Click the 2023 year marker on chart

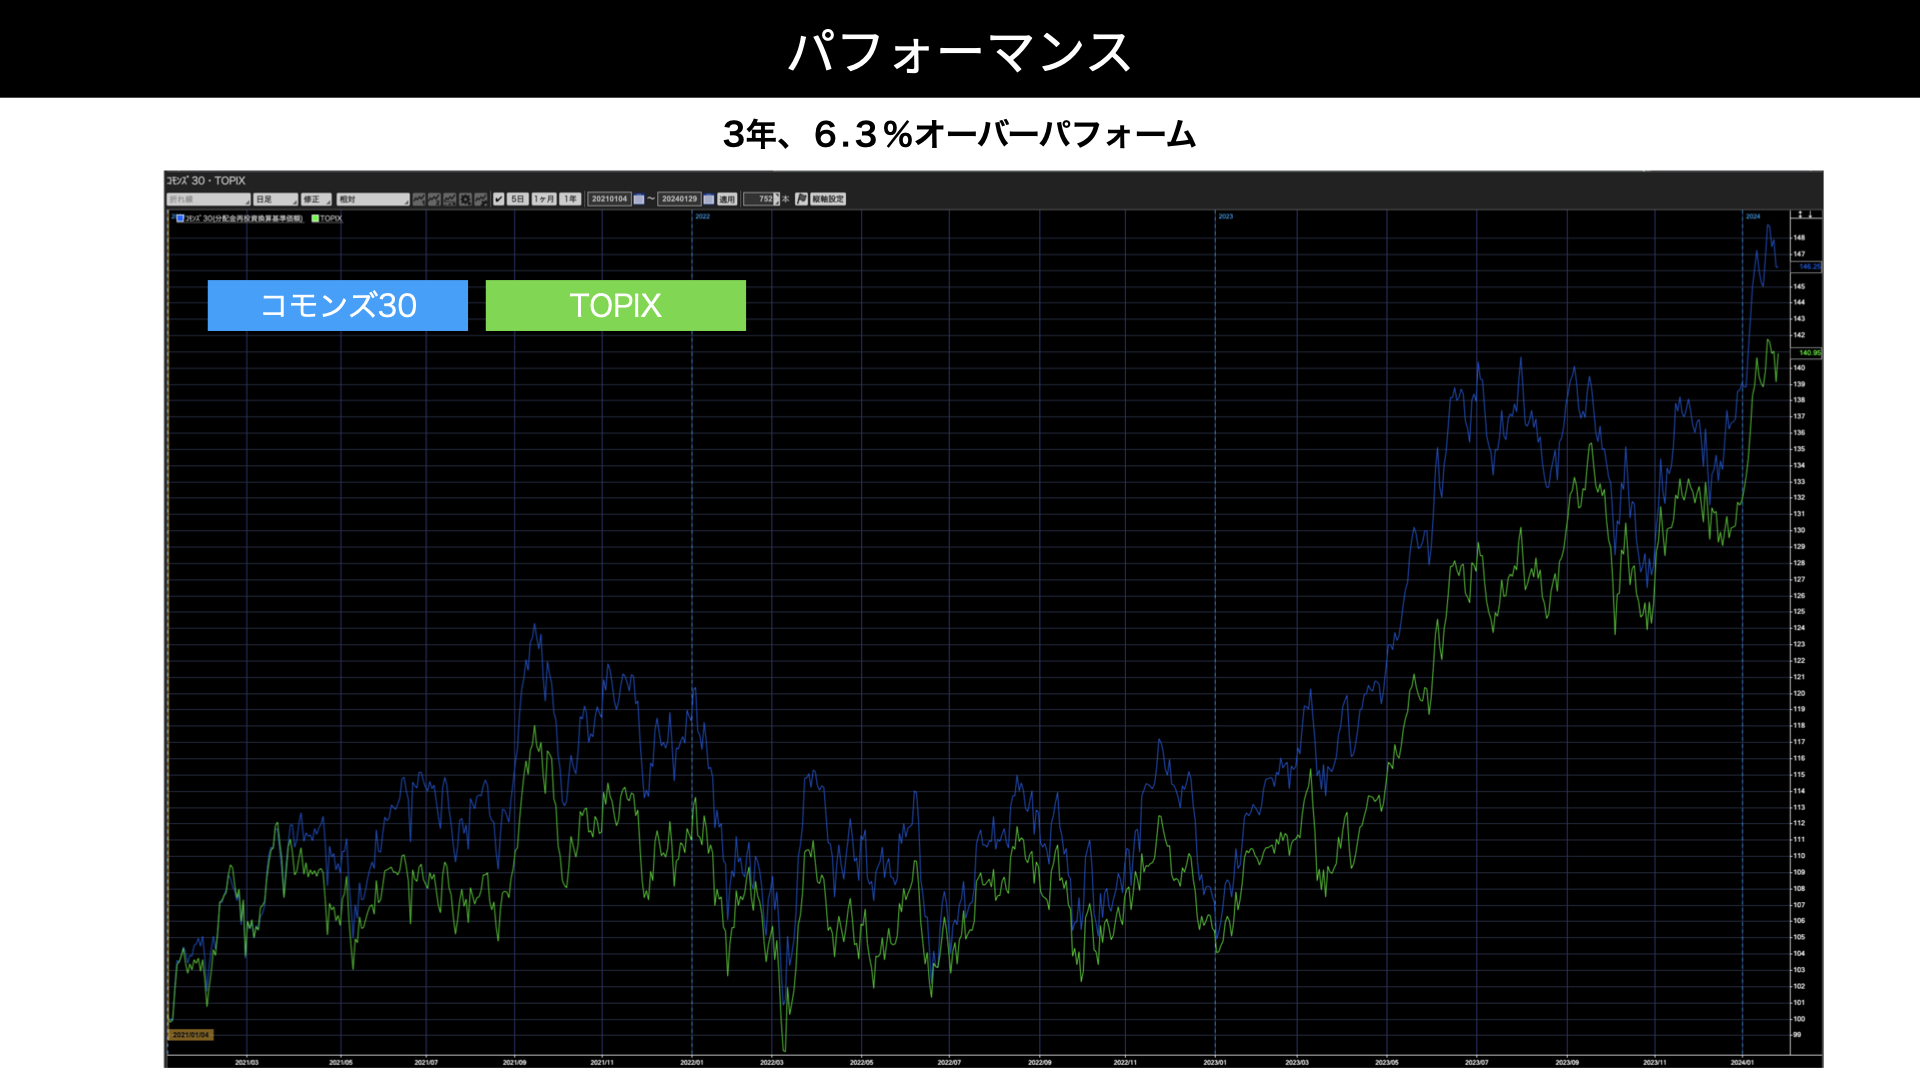click(1226, 216)
